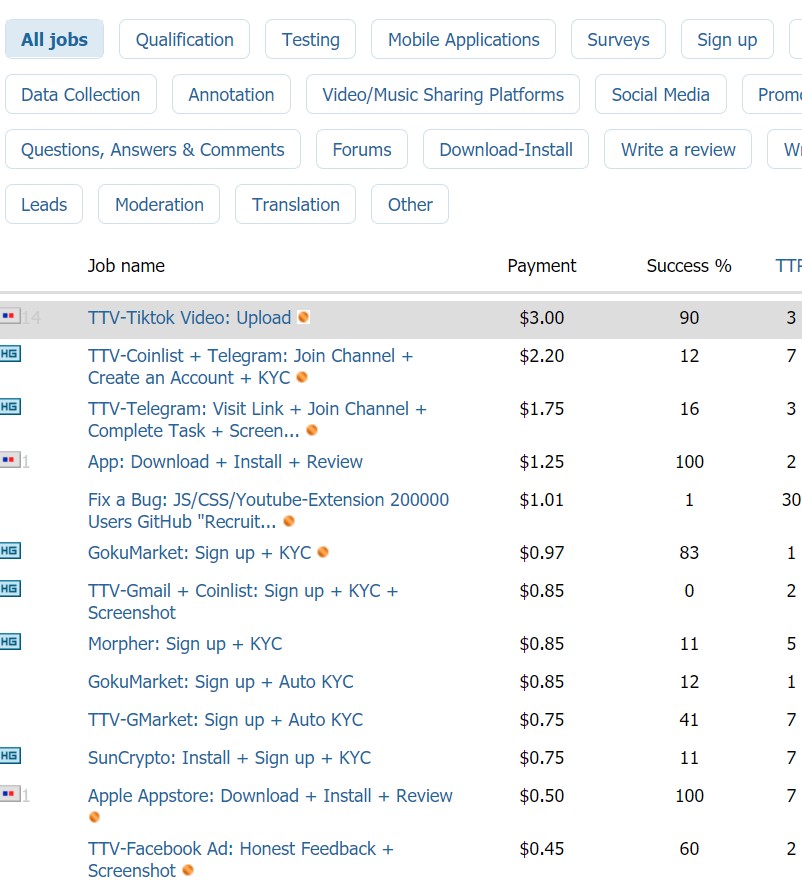Open the App: Download + Install + Review job
802x880 pixels.
225,462
